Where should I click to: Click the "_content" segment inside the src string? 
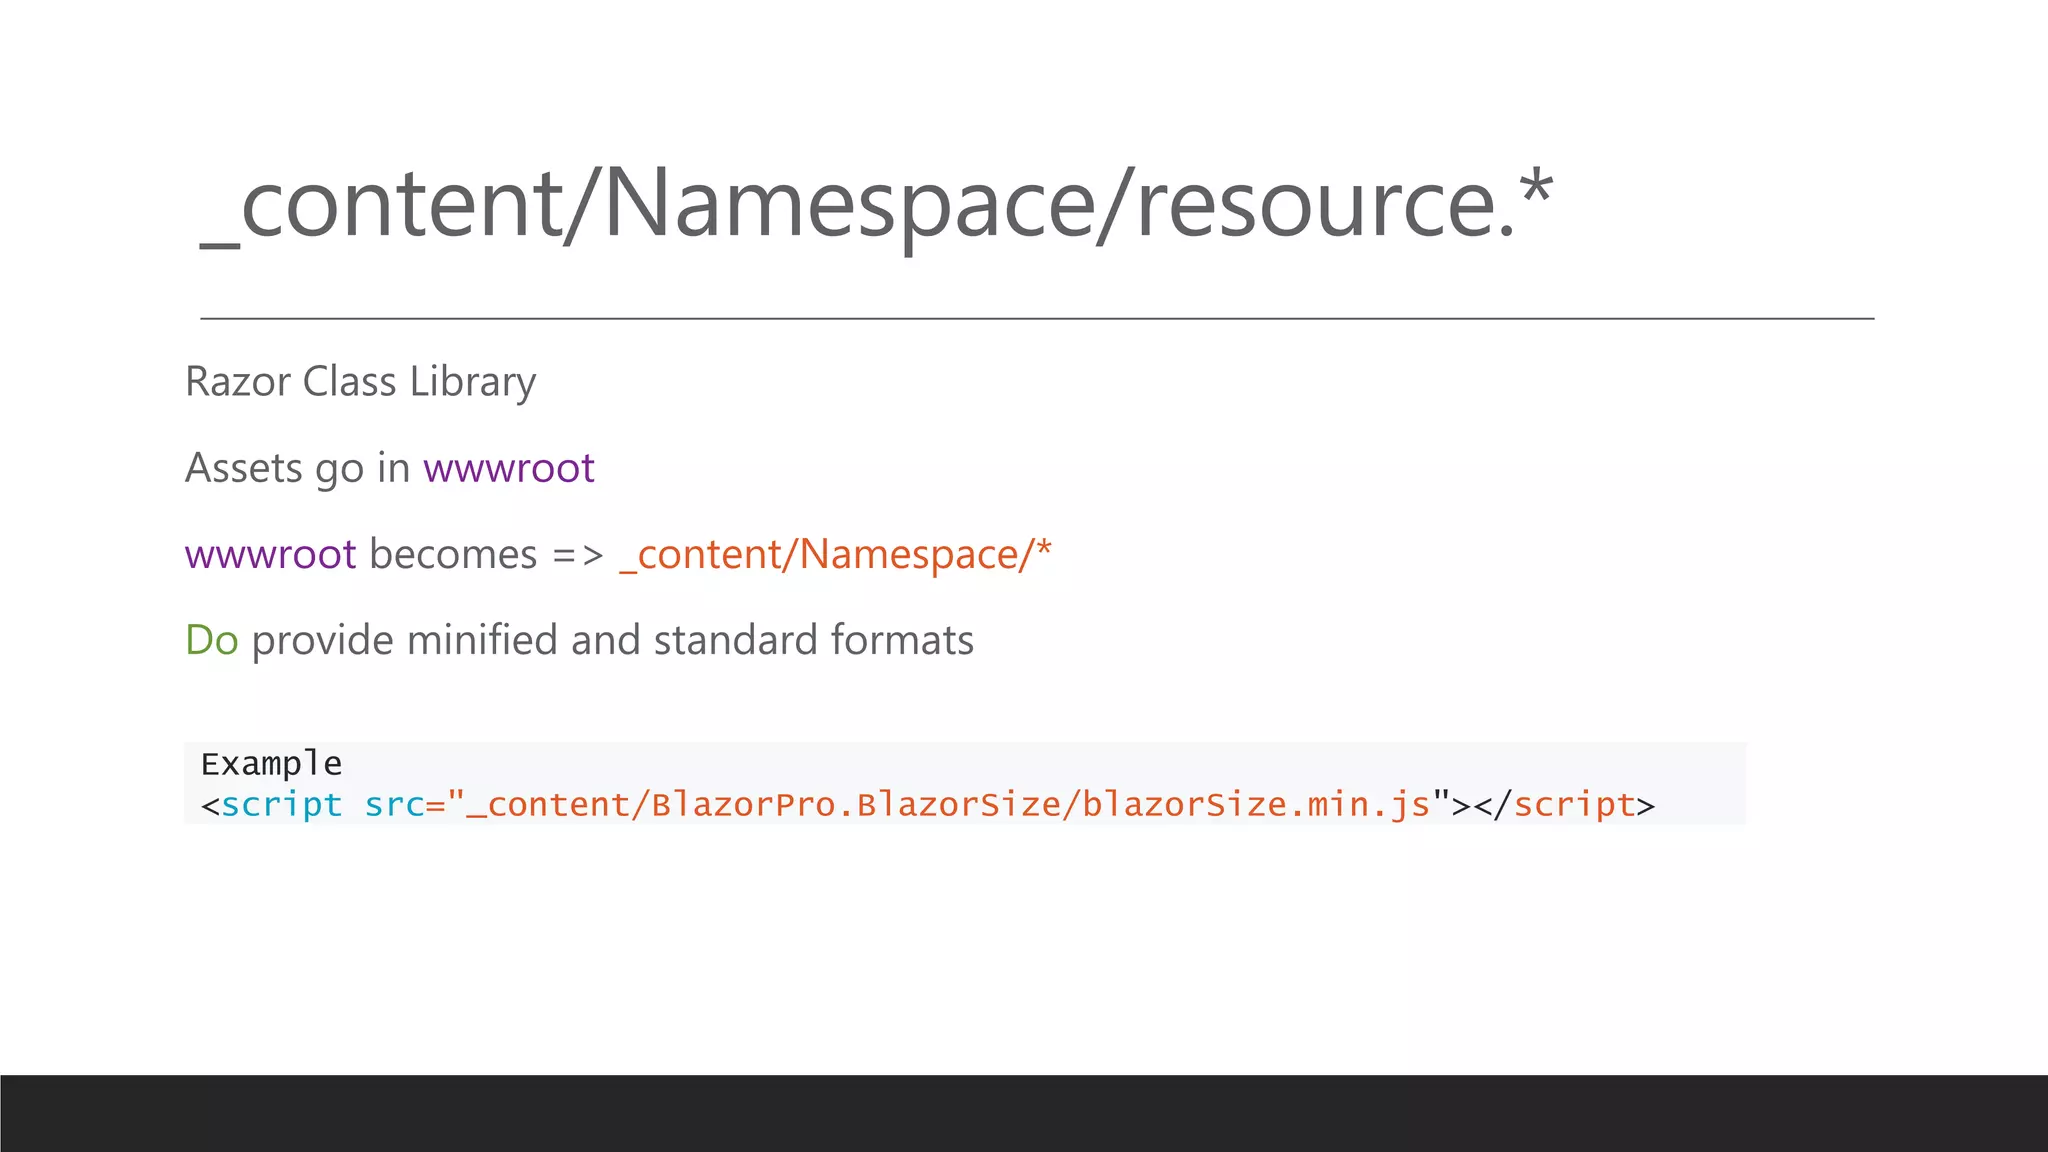[548, 805]
